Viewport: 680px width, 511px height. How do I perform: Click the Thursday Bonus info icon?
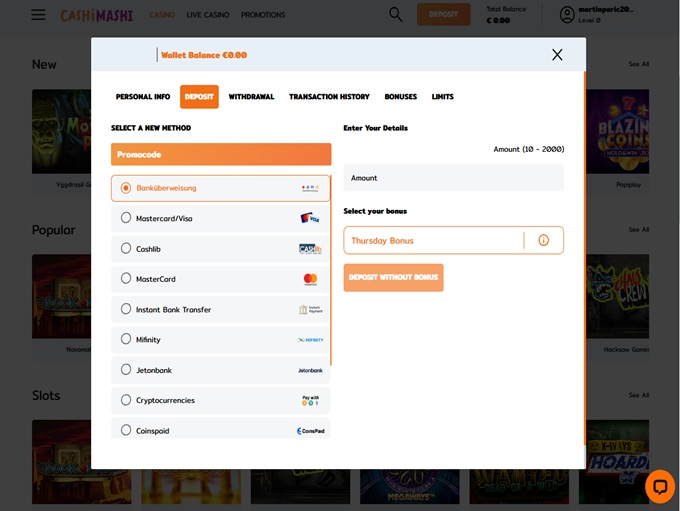coord(544,240)
